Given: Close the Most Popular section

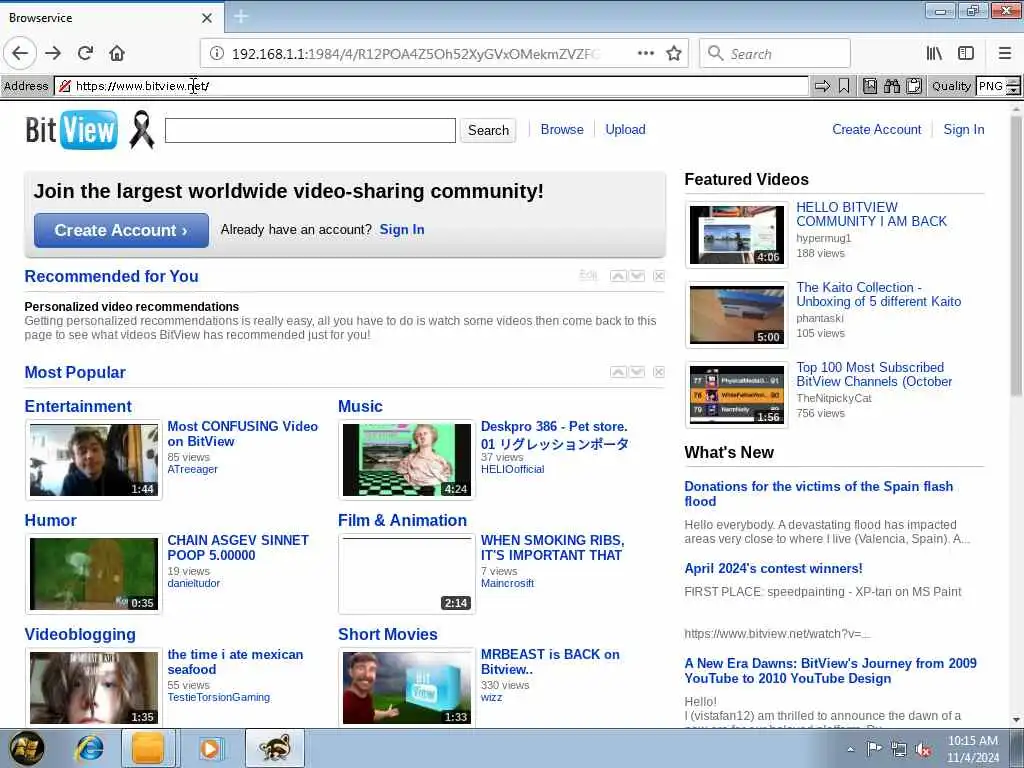Looking at the screenshot, I should click(x=659, y=372).
